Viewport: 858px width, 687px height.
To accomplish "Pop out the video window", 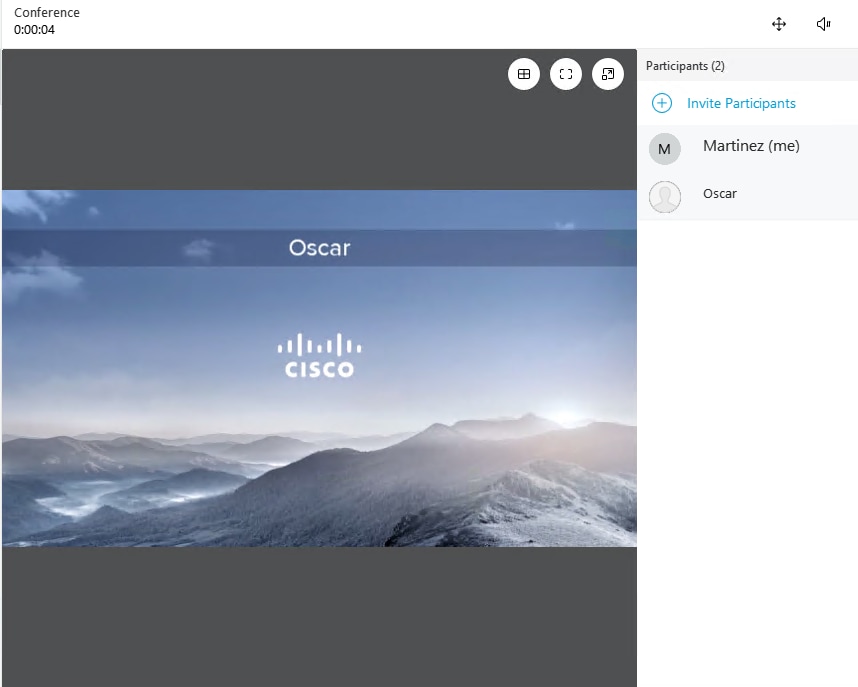I will coord(608,74).
